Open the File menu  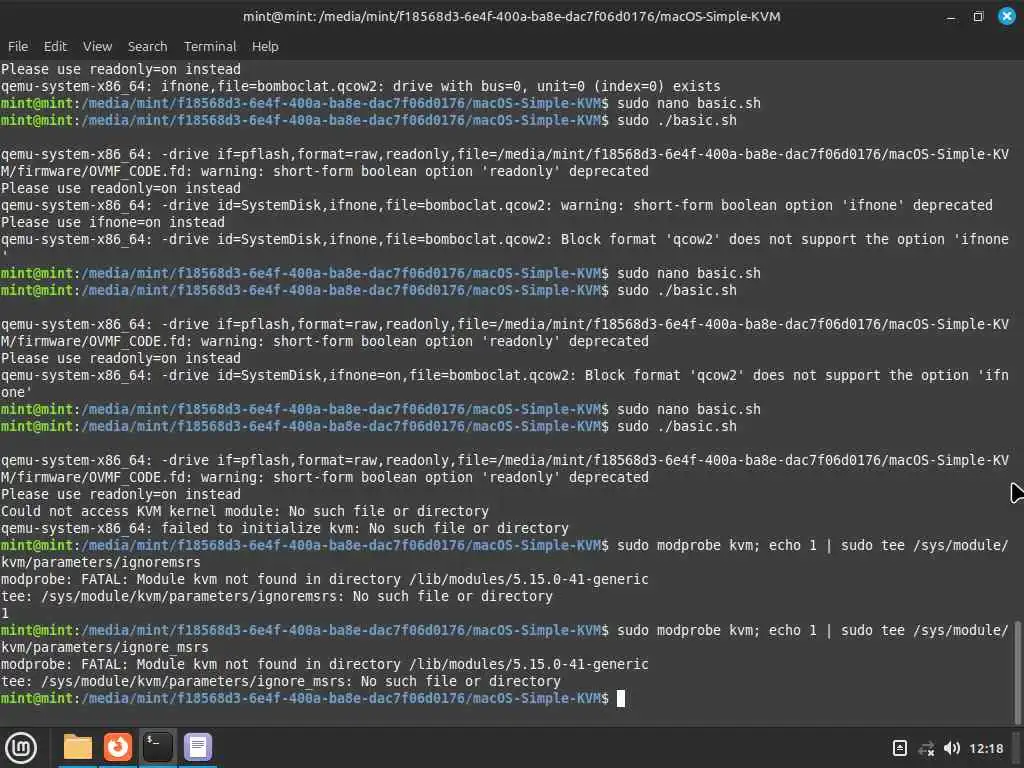[18, 46]
